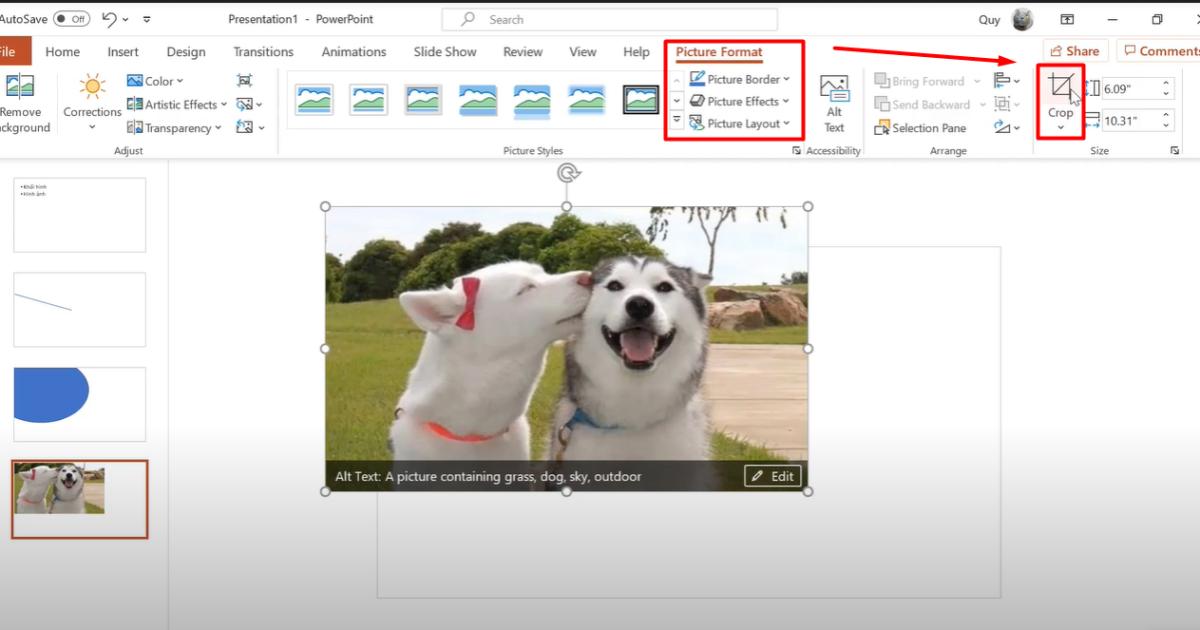This screenshot has width=1200, height=630.
Task: Apply the black double-frame picture style
Action: click(x=641, y=100)
